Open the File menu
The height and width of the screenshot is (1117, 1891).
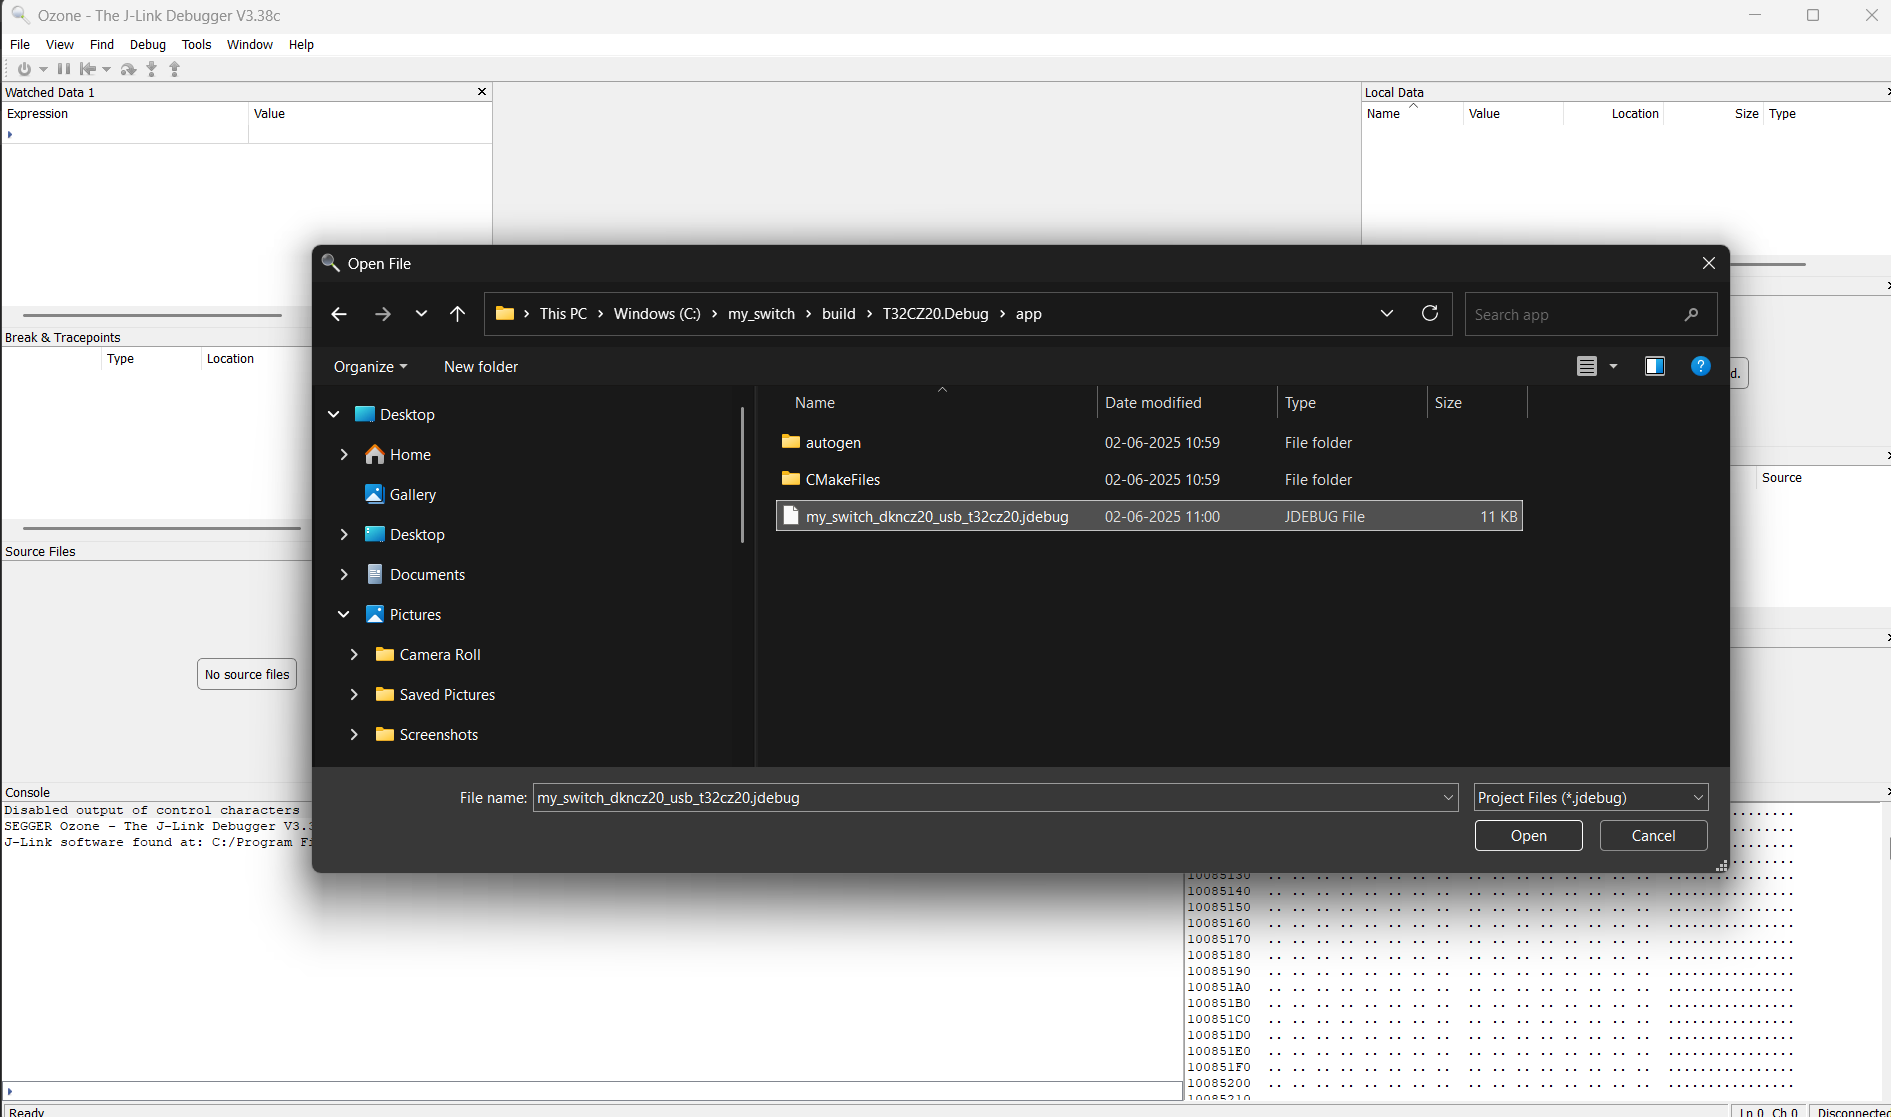(20, 45)
